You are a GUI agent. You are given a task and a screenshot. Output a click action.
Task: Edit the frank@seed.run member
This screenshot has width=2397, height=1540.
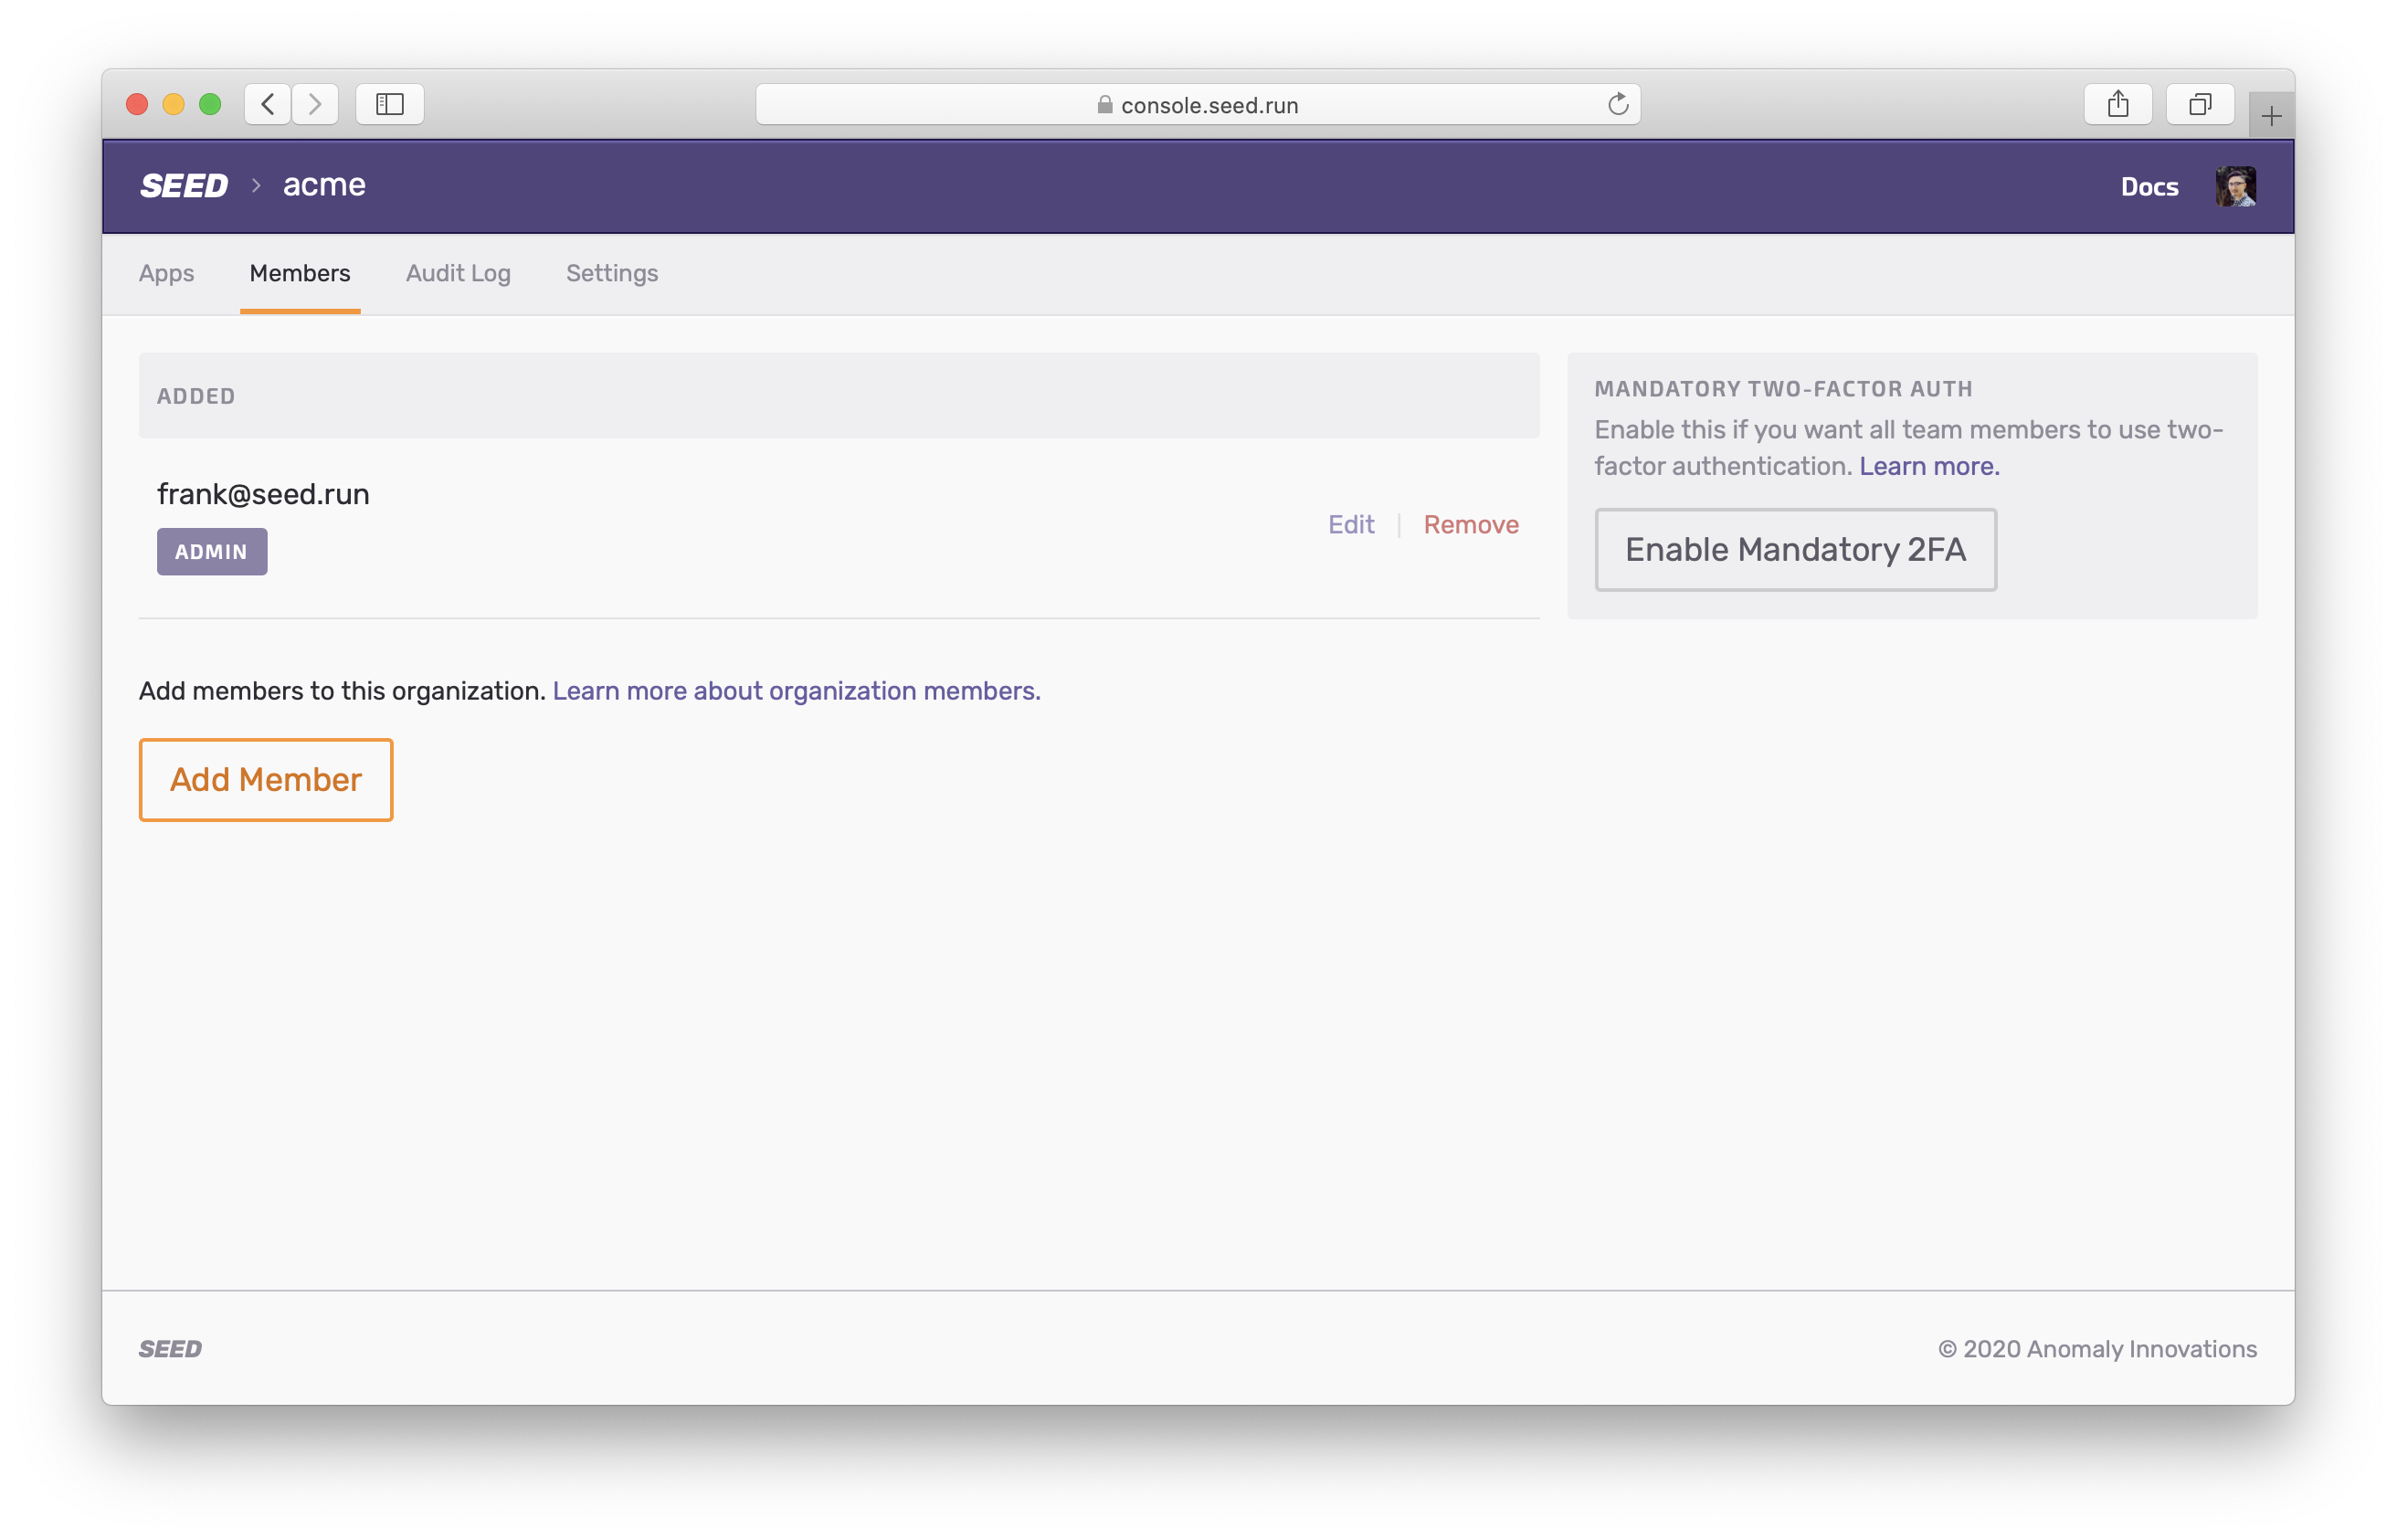(x=1350, y=525)
